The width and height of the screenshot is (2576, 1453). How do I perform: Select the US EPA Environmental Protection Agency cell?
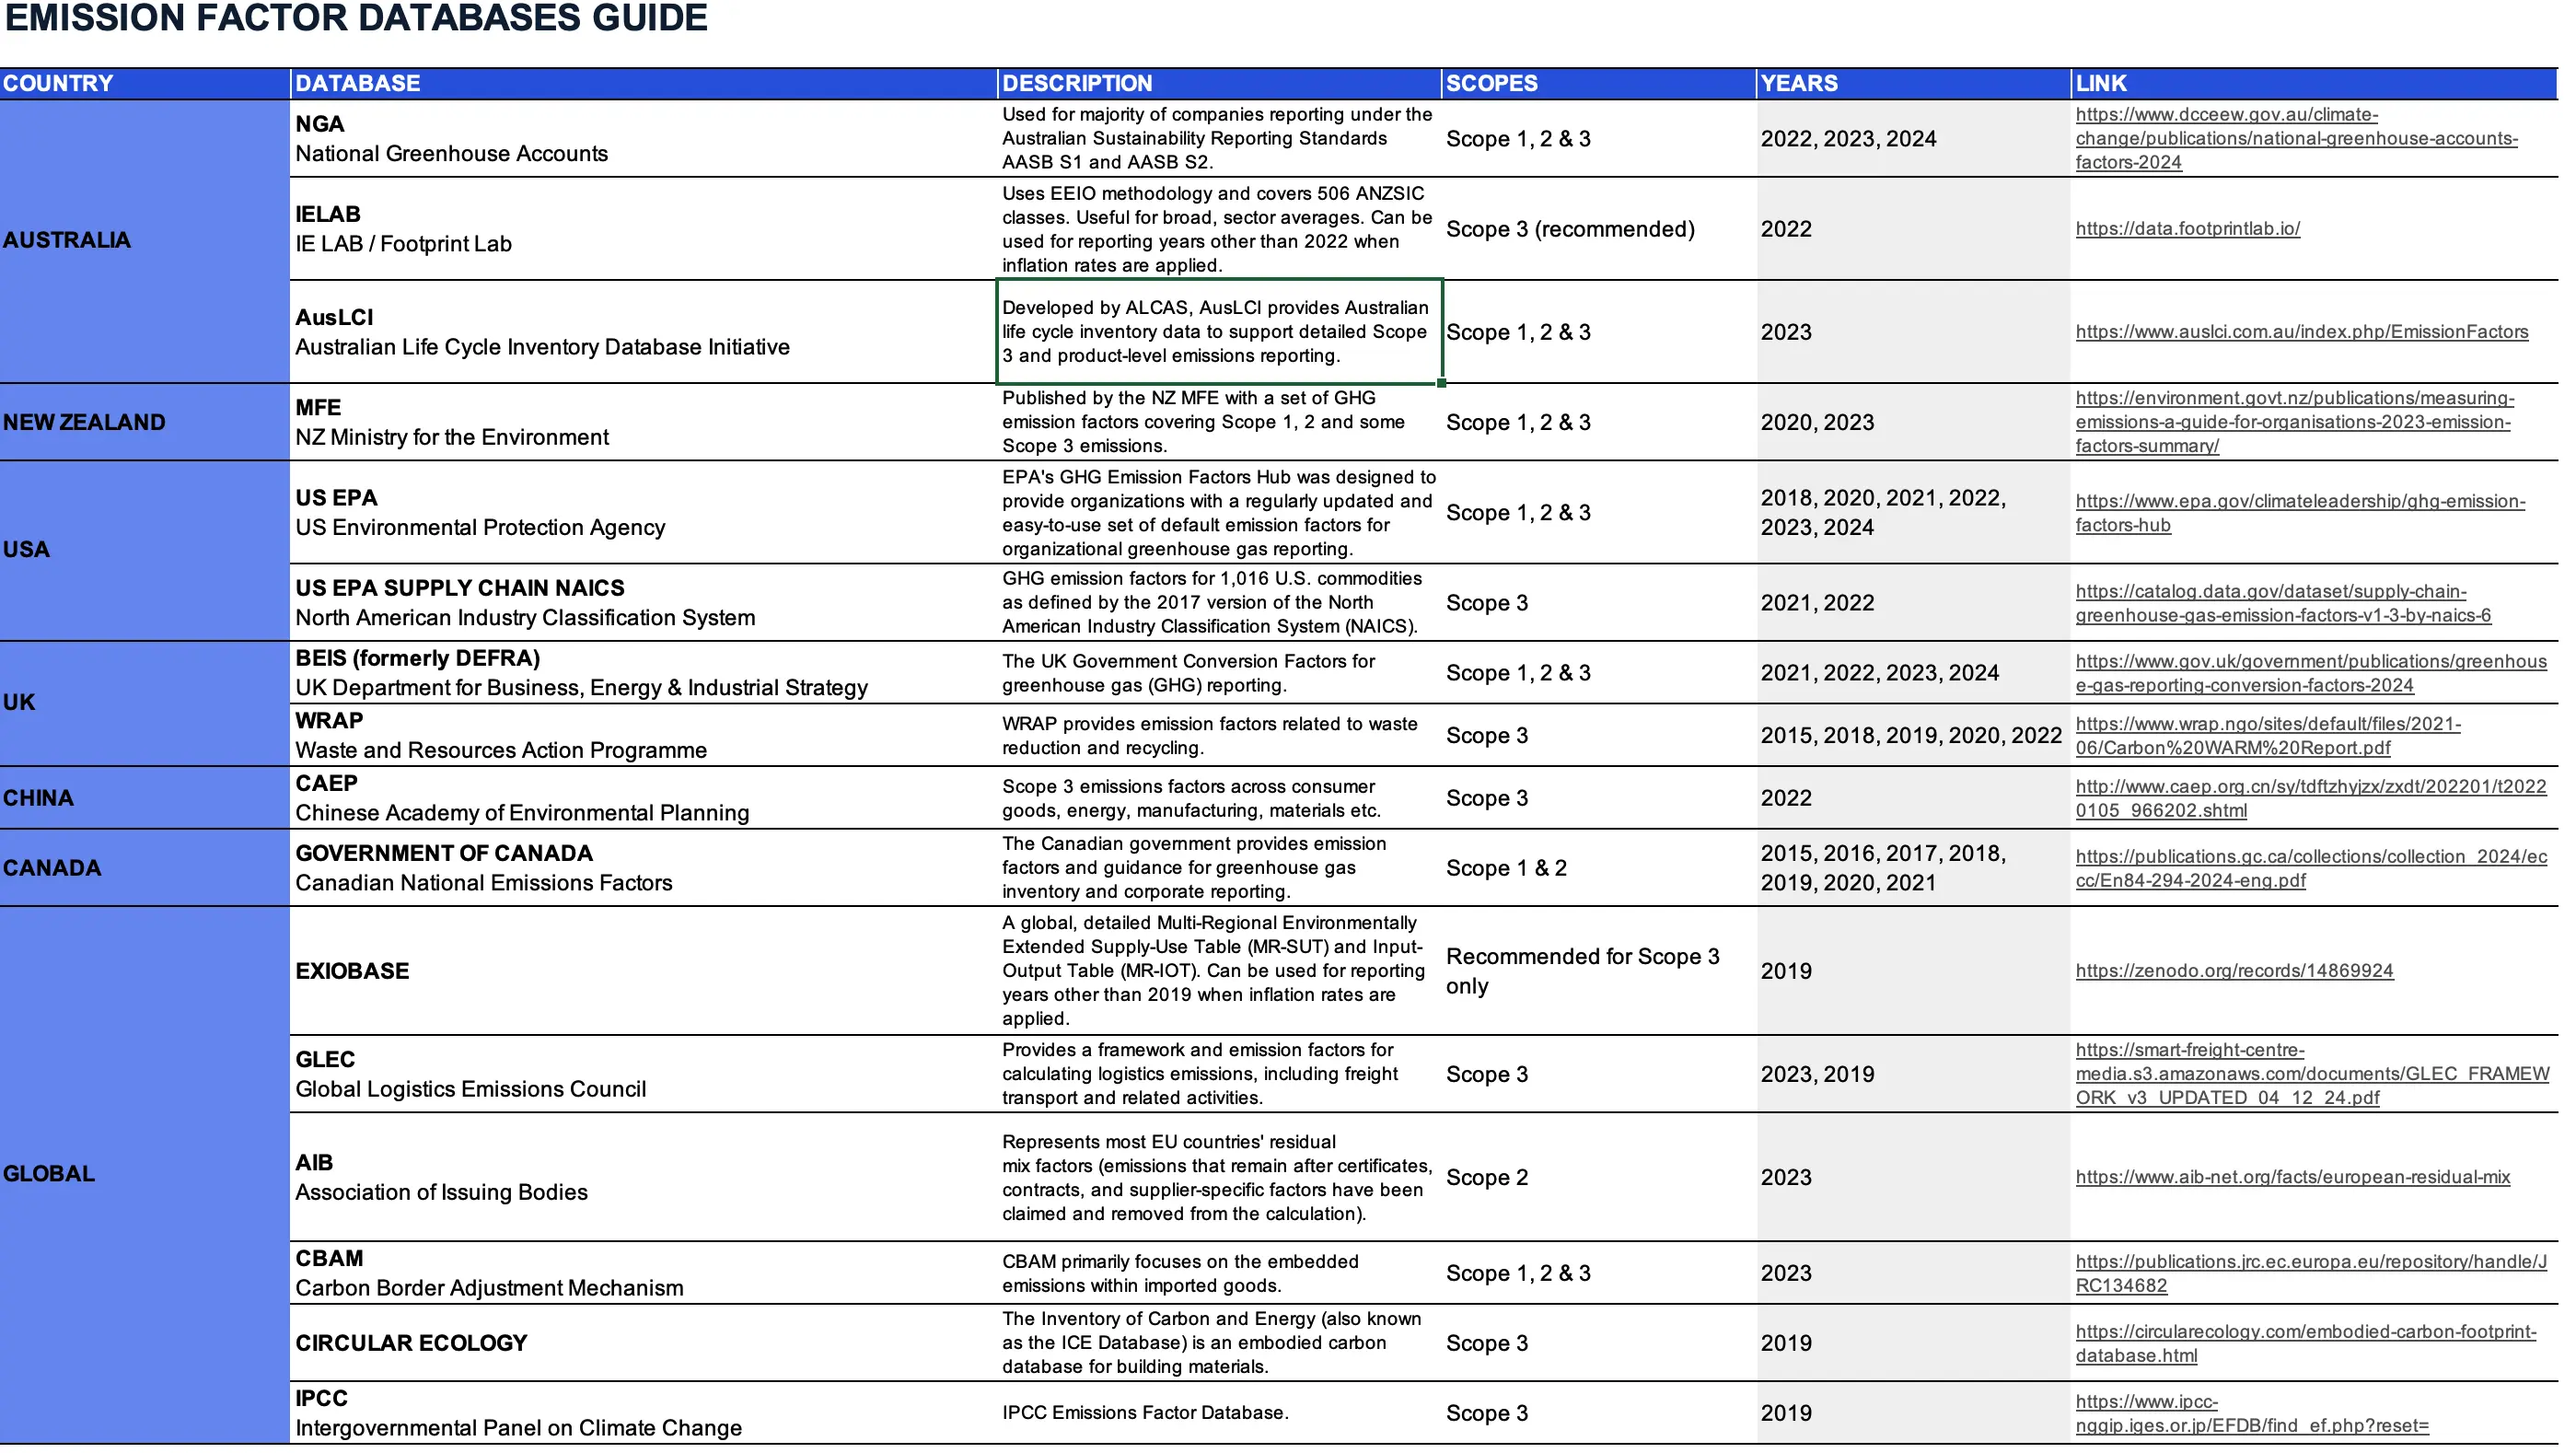(644, 513)
